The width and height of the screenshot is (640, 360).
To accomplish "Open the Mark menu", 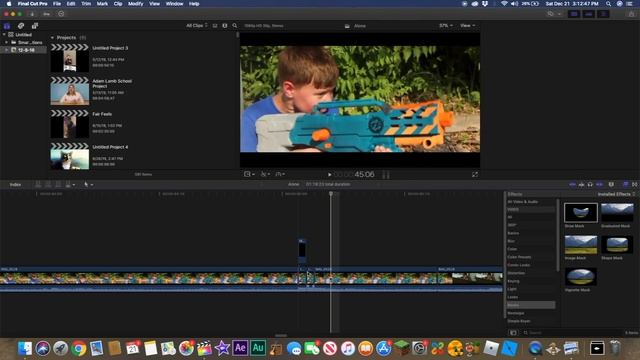I will pyautogui.click(x=102, y=4).
